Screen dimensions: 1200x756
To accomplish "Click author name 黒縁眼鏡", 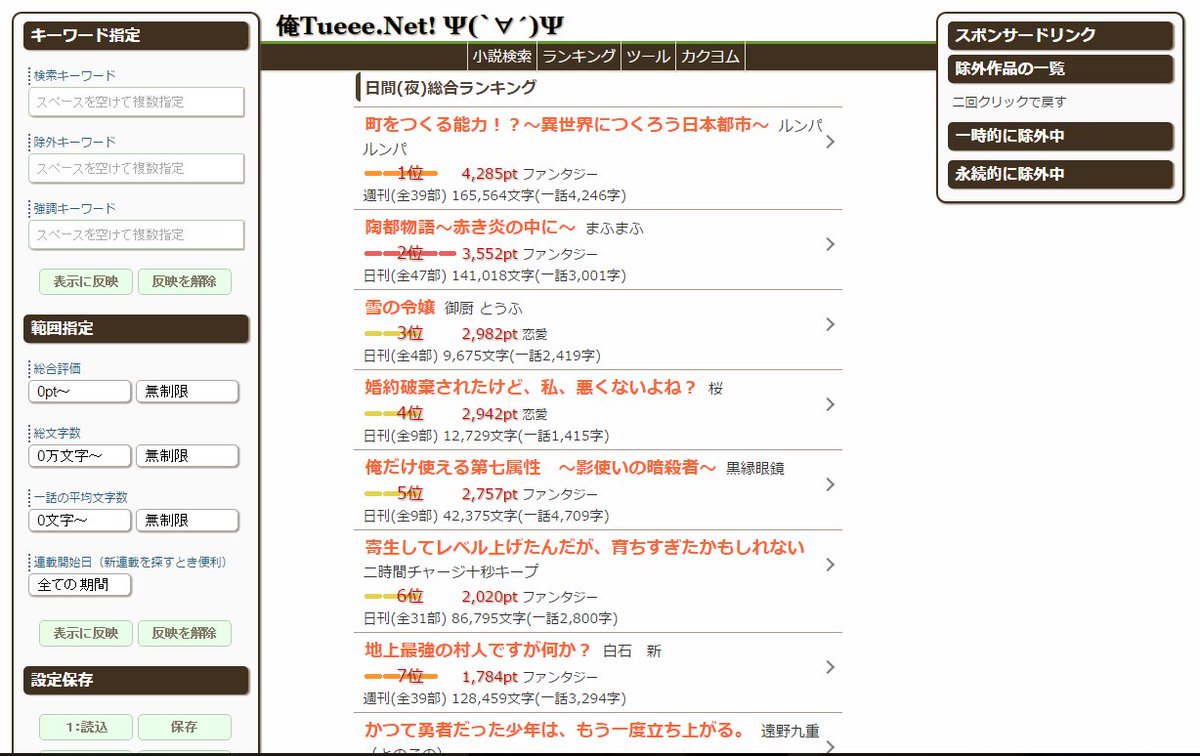I will (756, 468).
